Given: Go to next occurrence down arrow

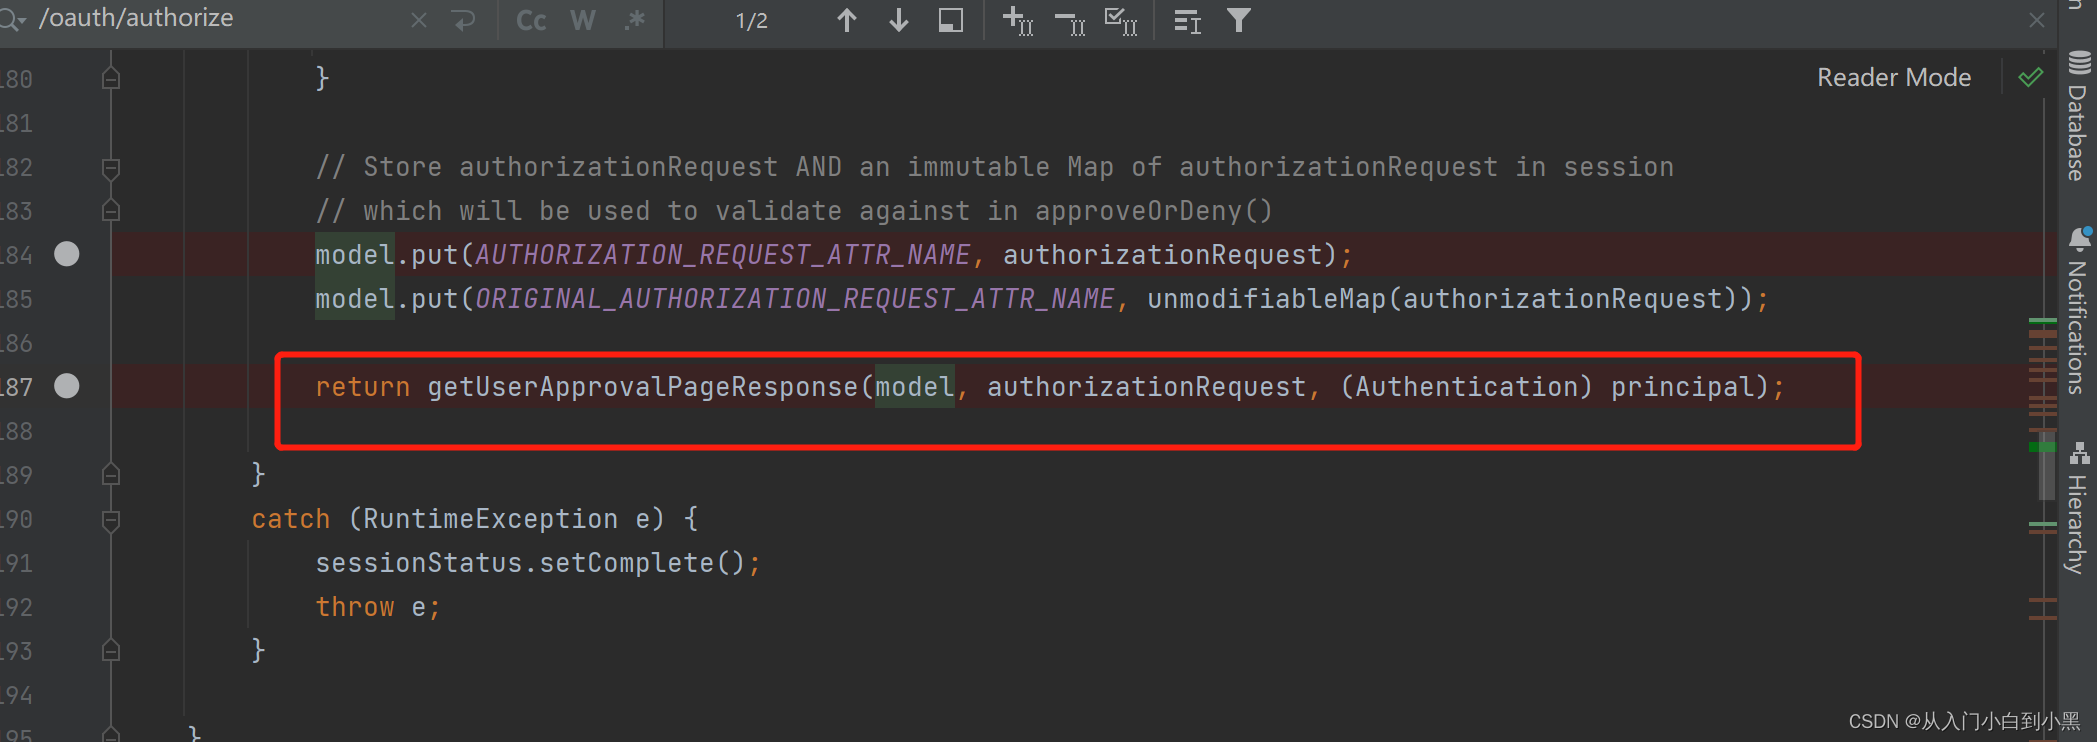Looking at the screenshot, I should point(899,20).
